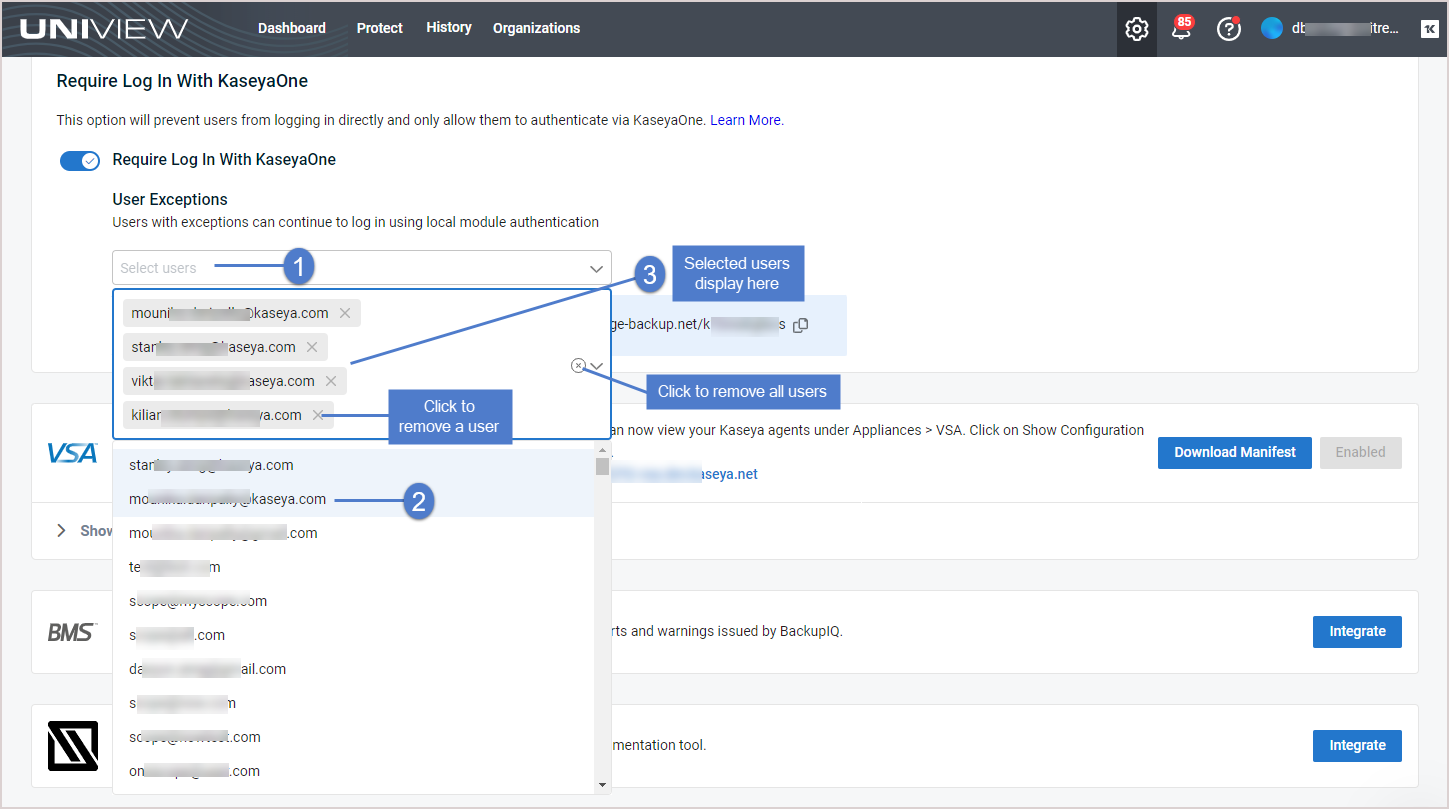1449x809 pixels.
Task: Remove the vikt... kaseya.com user tag
Action: point(331,381)
